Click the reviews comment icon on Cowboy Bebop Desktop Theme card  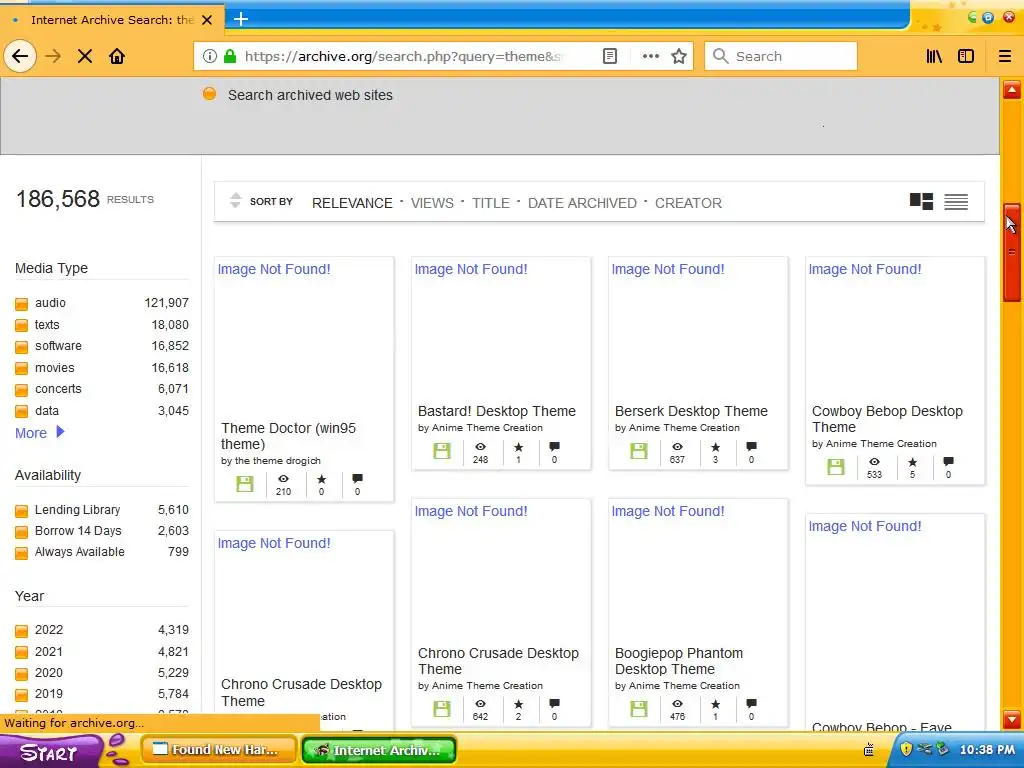pyautogui.click(x=948, y=462)
